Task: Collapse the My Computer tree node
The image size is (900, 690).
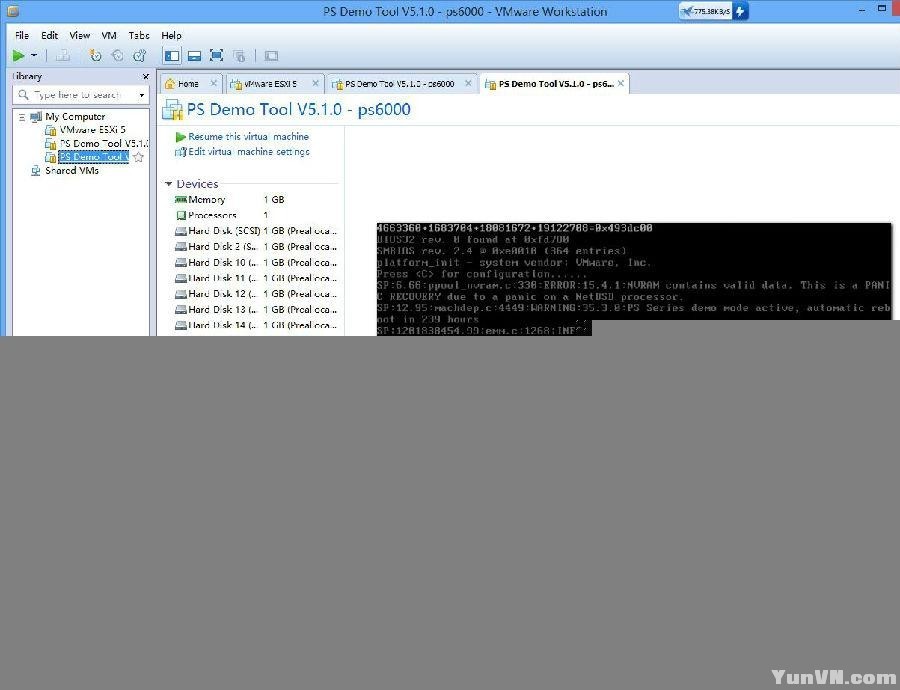Action: point(22,117)
